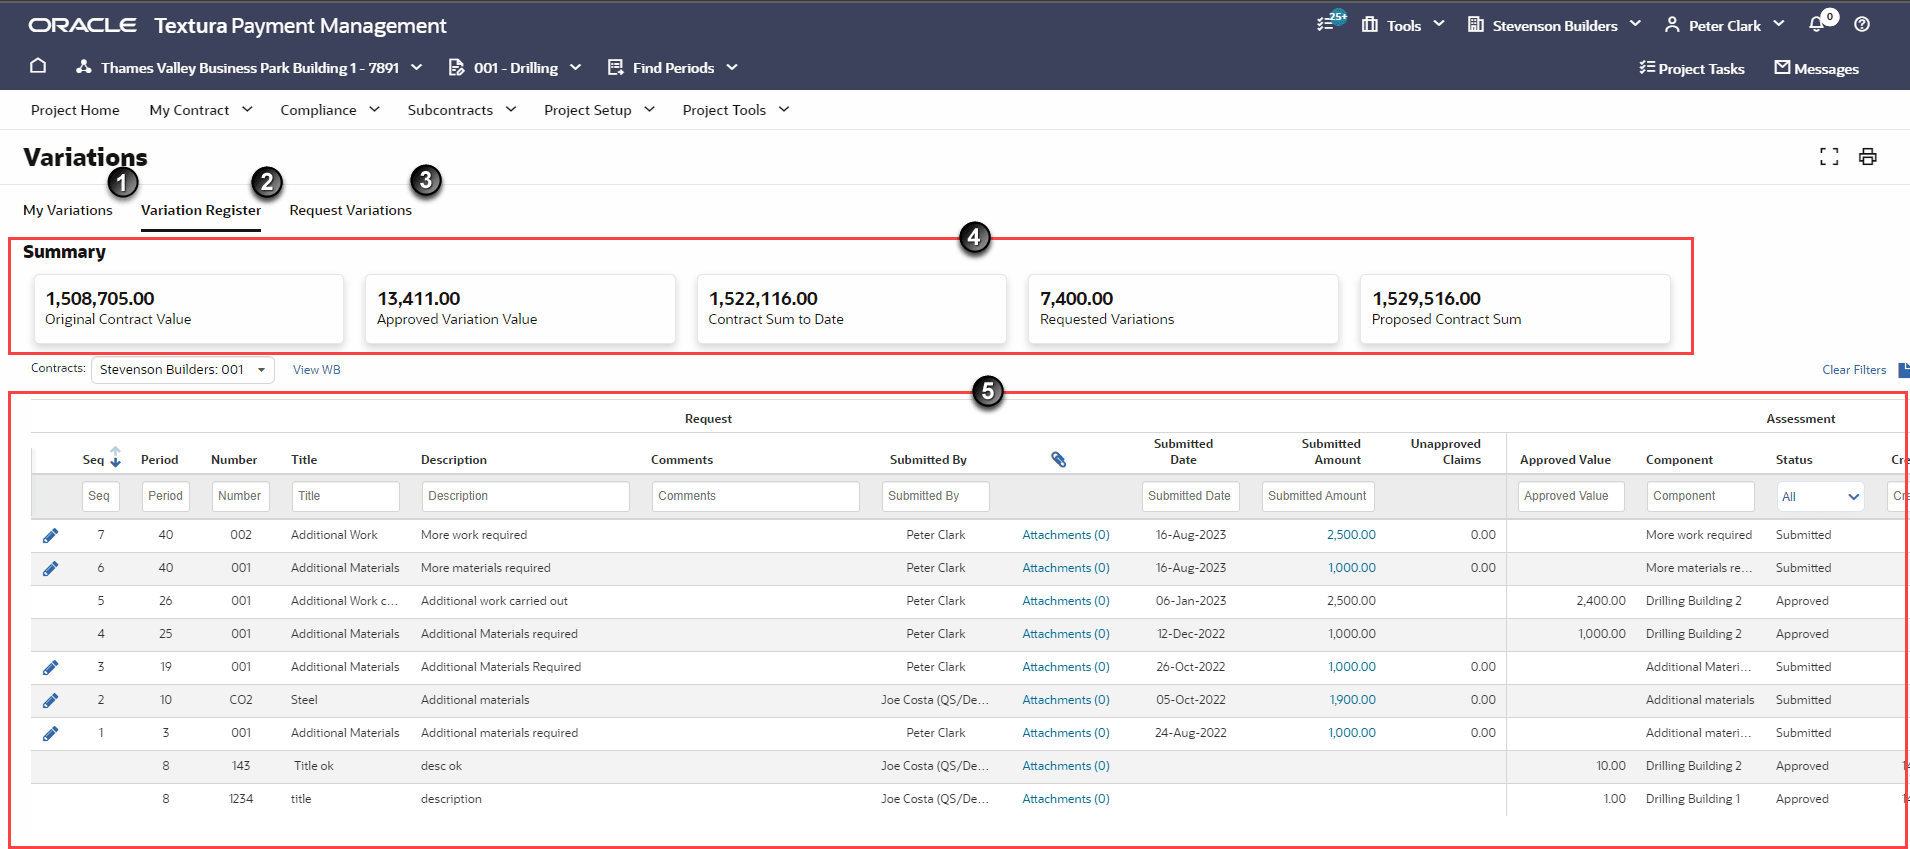
Task: Edit variation row with Seq 7
Action: (x=50, y=535)
